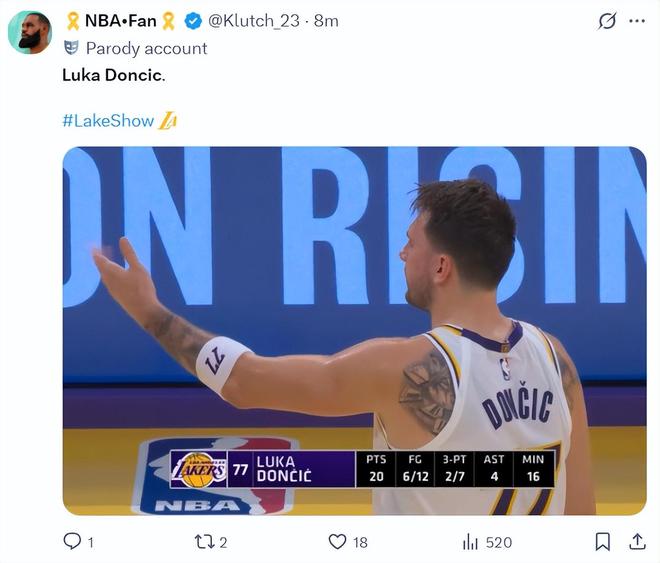The height and width of the screenshot is (563, 660).
Task: Repost the tweet using the retweet icon
Action: point(204,541)
